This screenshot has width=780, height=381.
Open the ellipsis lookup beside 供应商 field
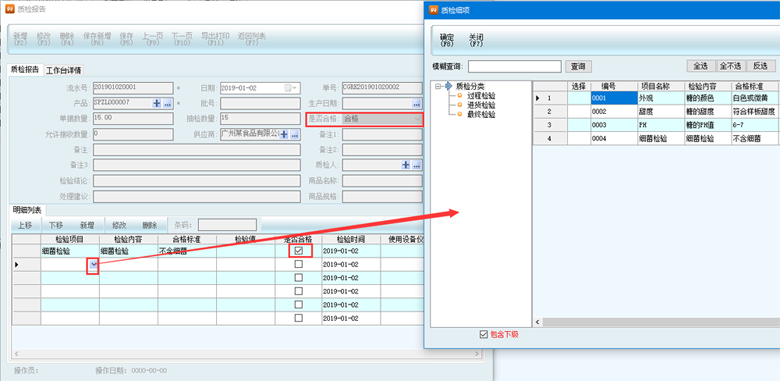[x=295, y=134]
